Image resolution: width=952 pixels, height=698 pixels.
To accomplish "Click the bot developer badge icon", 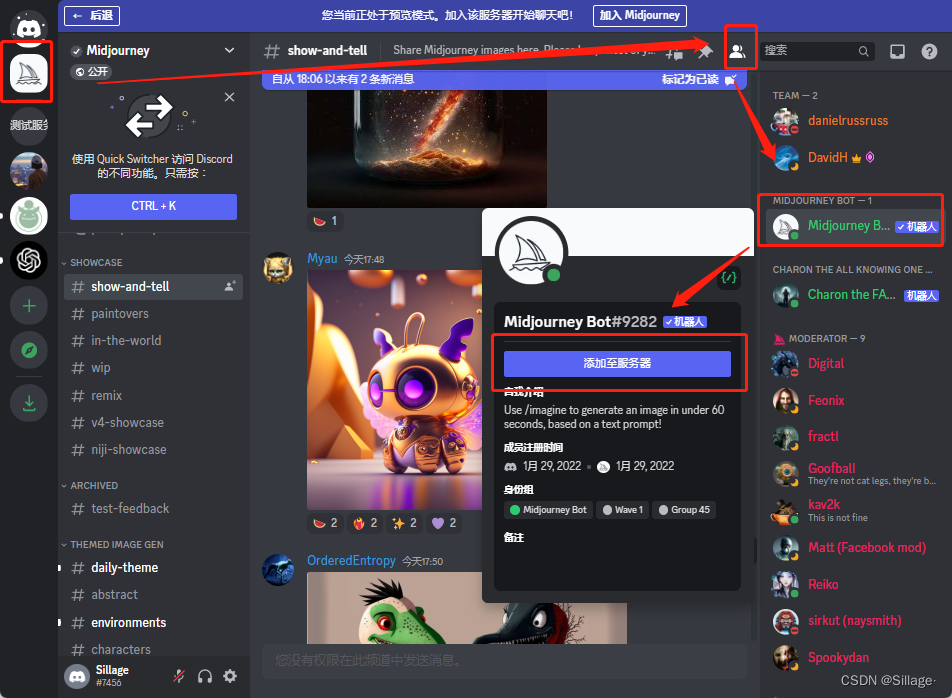I will (729, 278).
